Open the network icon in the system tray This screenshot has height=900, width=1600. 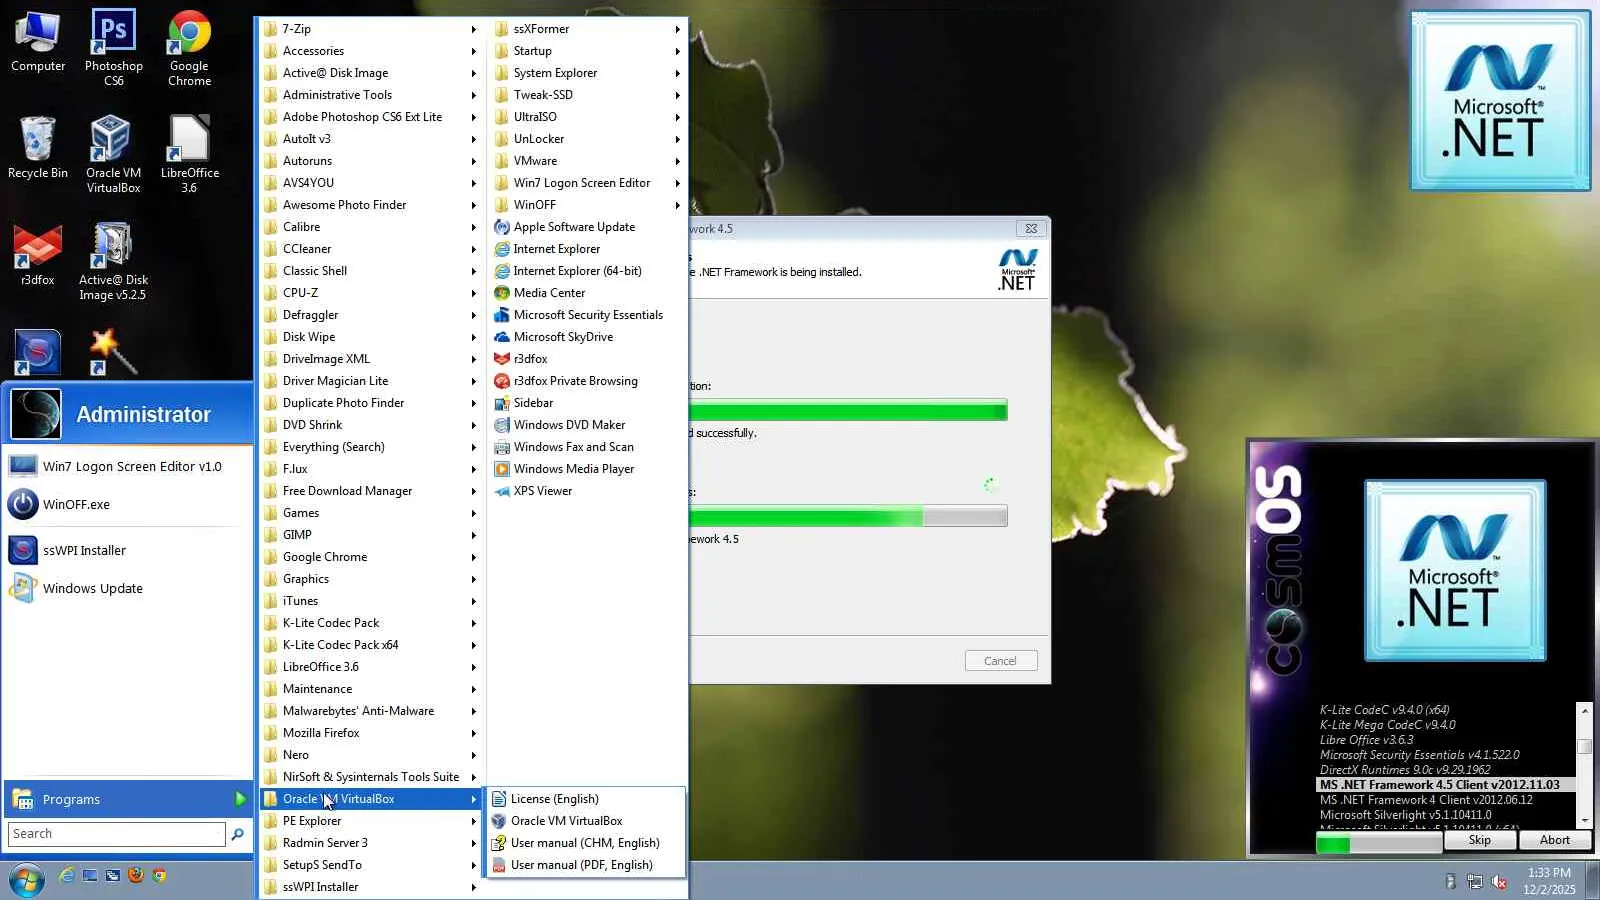click(x=1474, y=881)
